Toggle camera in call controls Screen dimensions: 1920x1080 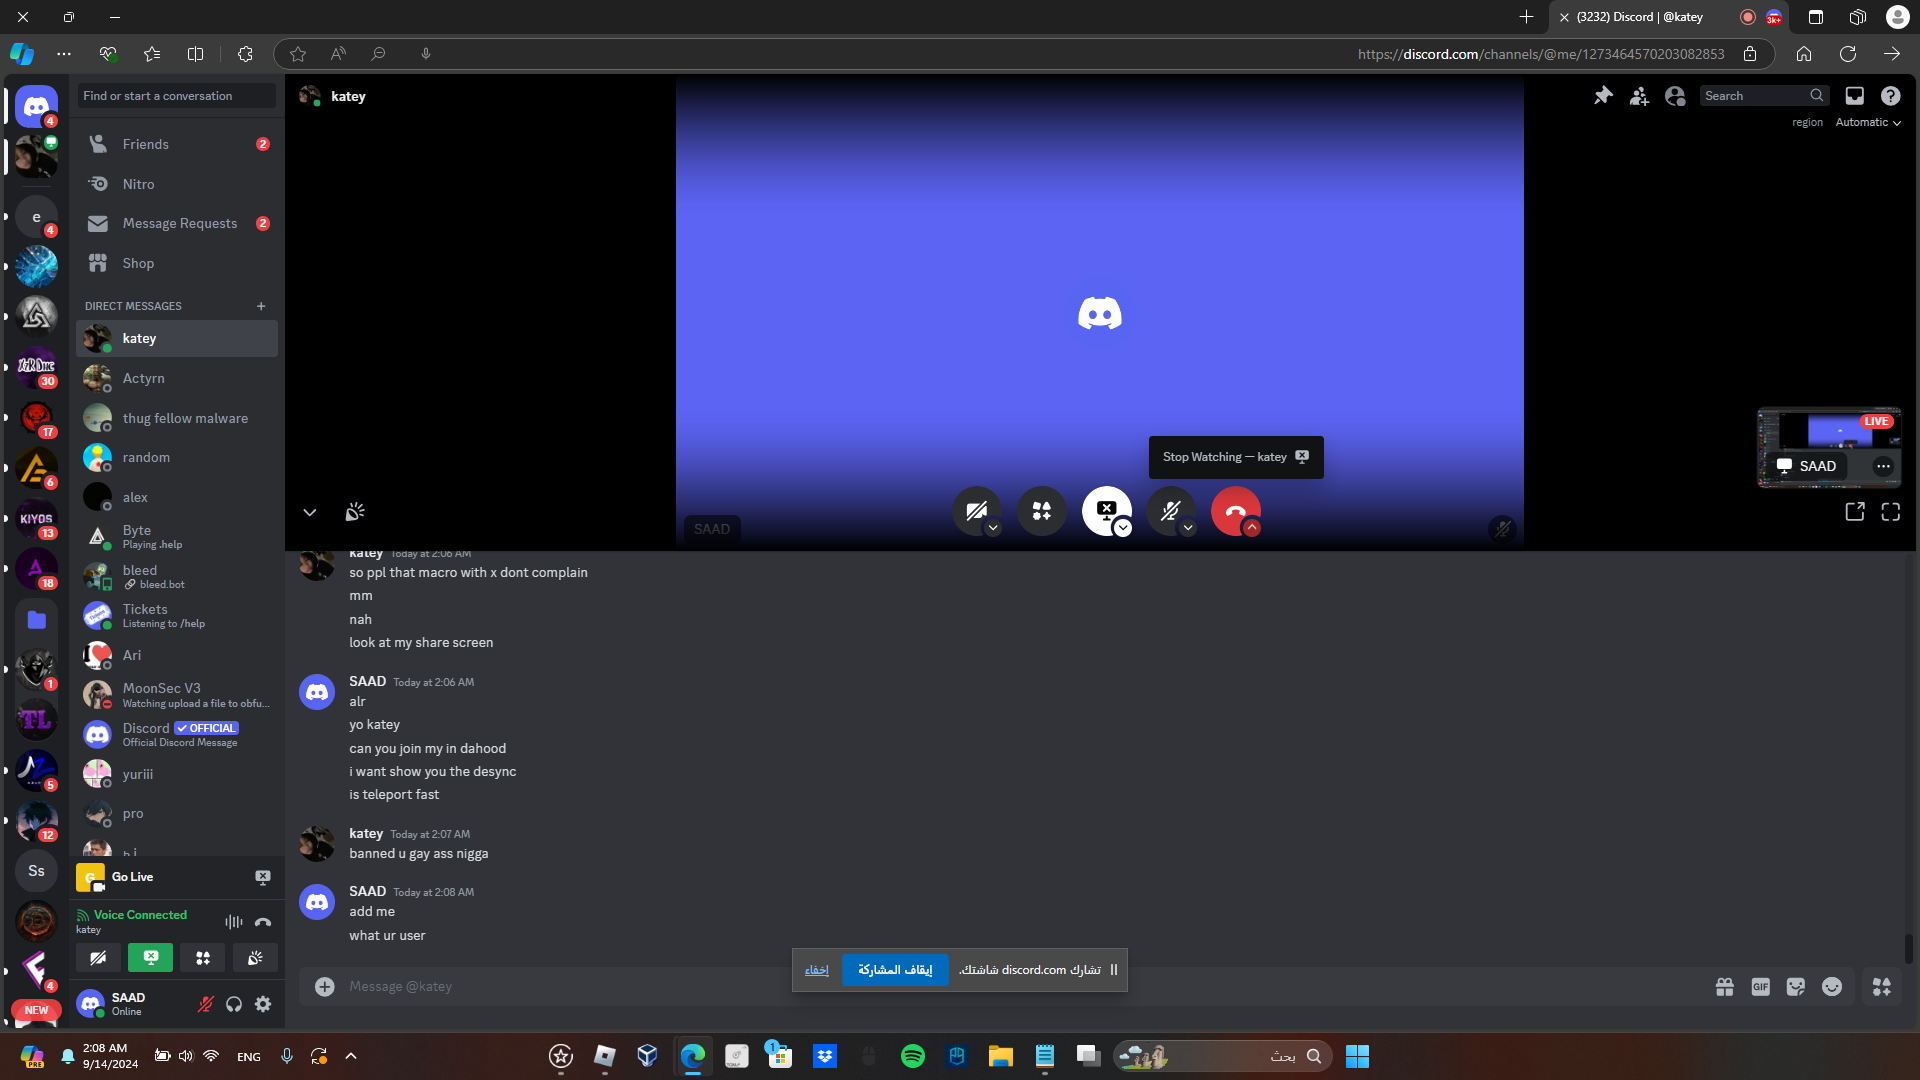click(x=977, y=511)
